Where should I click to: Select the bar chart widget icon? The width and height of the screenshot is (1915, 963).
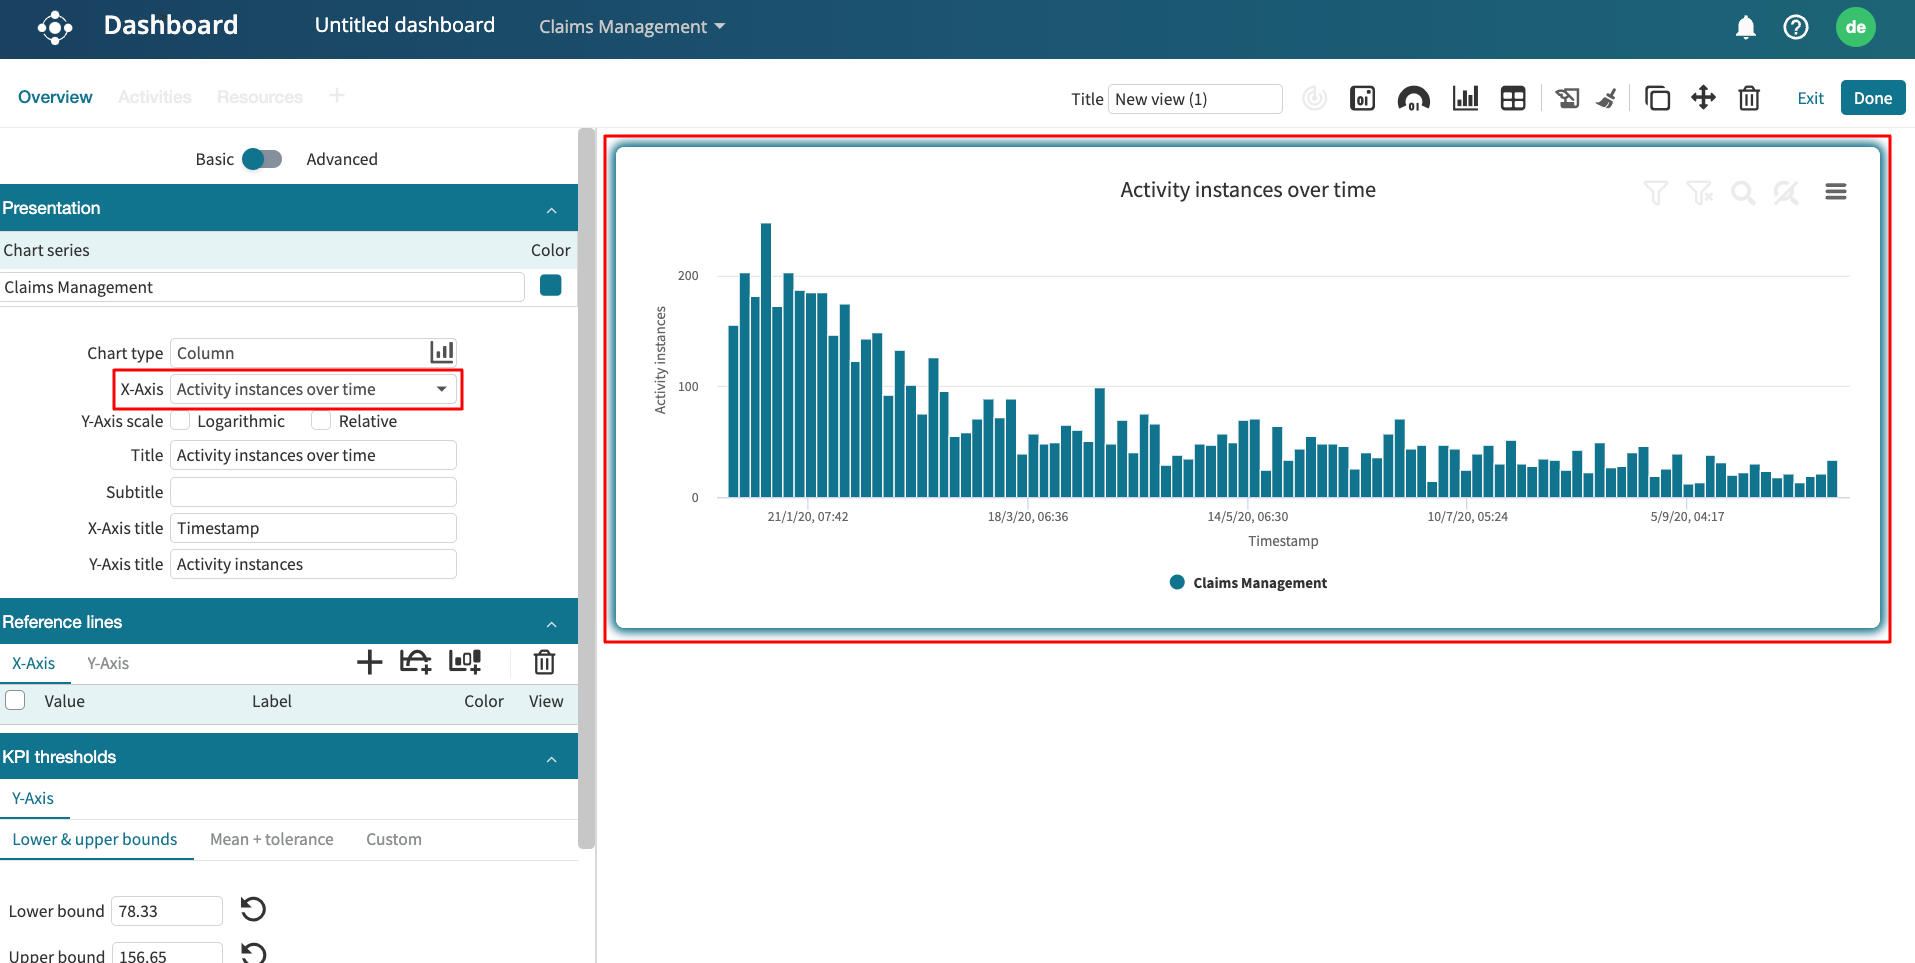[x=1465, y=98]
